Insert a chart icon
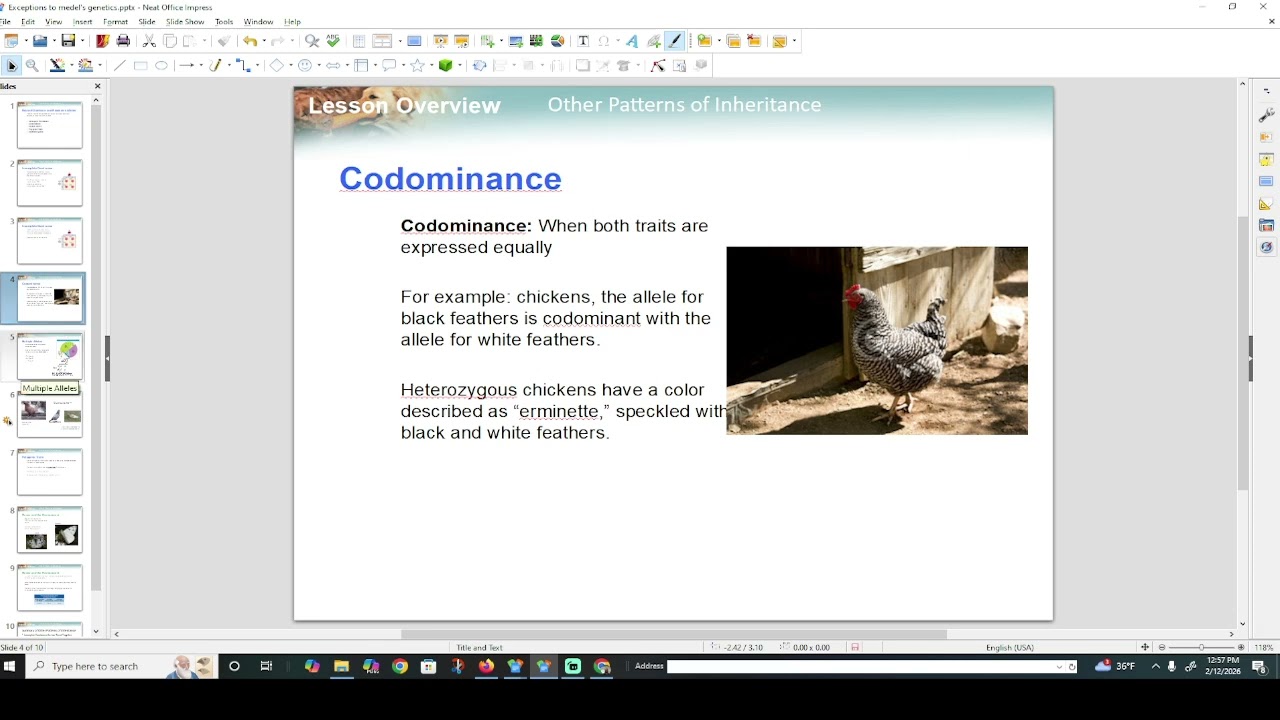The height and width of the screenshot is (720, 1280). (557, 41)
